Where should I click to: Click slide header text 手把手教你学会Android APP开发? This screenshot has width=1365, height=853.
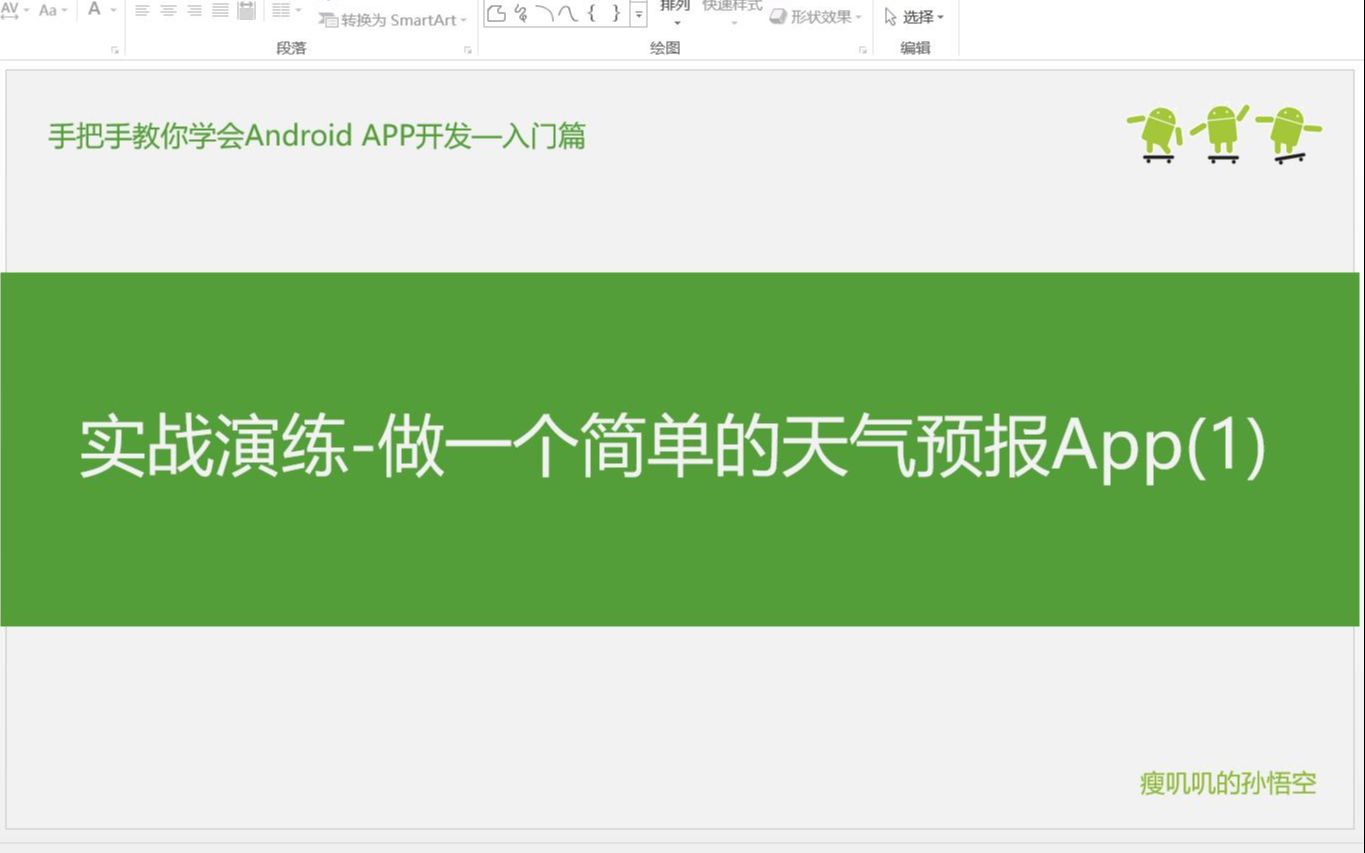point(317,136)
